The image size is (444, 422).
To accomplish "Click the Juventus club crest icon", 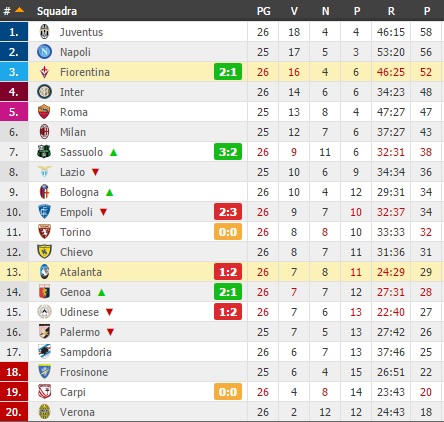I will point(44,32).
